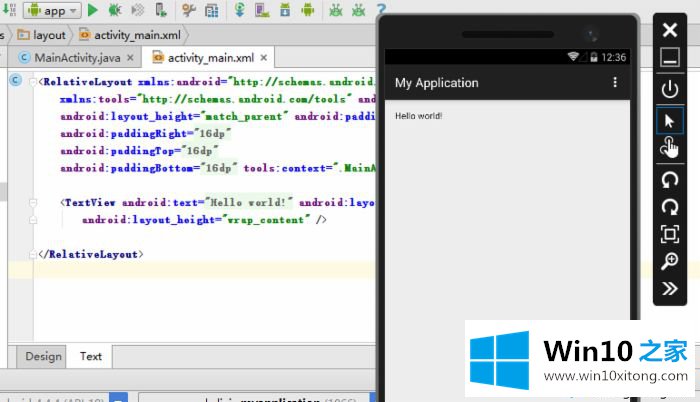
Task: Click the Hello world text in emulator
Action: tap(418, 116)
